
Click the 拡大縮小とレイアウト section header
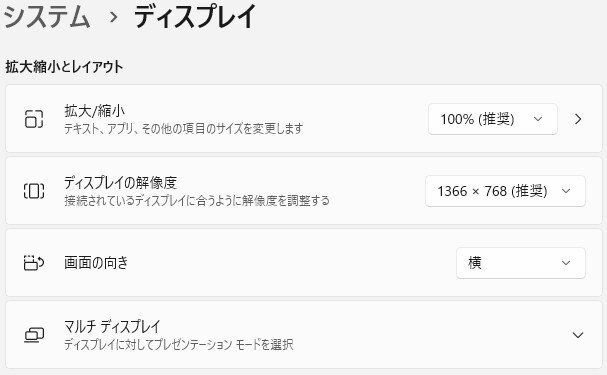64,67
